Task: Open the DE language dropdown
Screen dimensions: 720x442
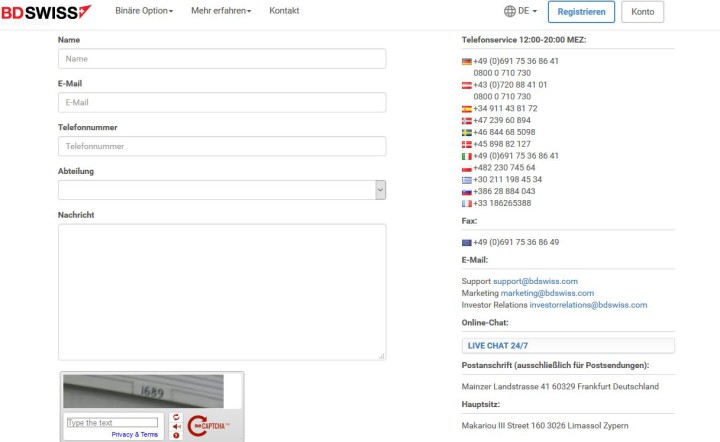Action: pyautogui.click(x=527, y=11)
